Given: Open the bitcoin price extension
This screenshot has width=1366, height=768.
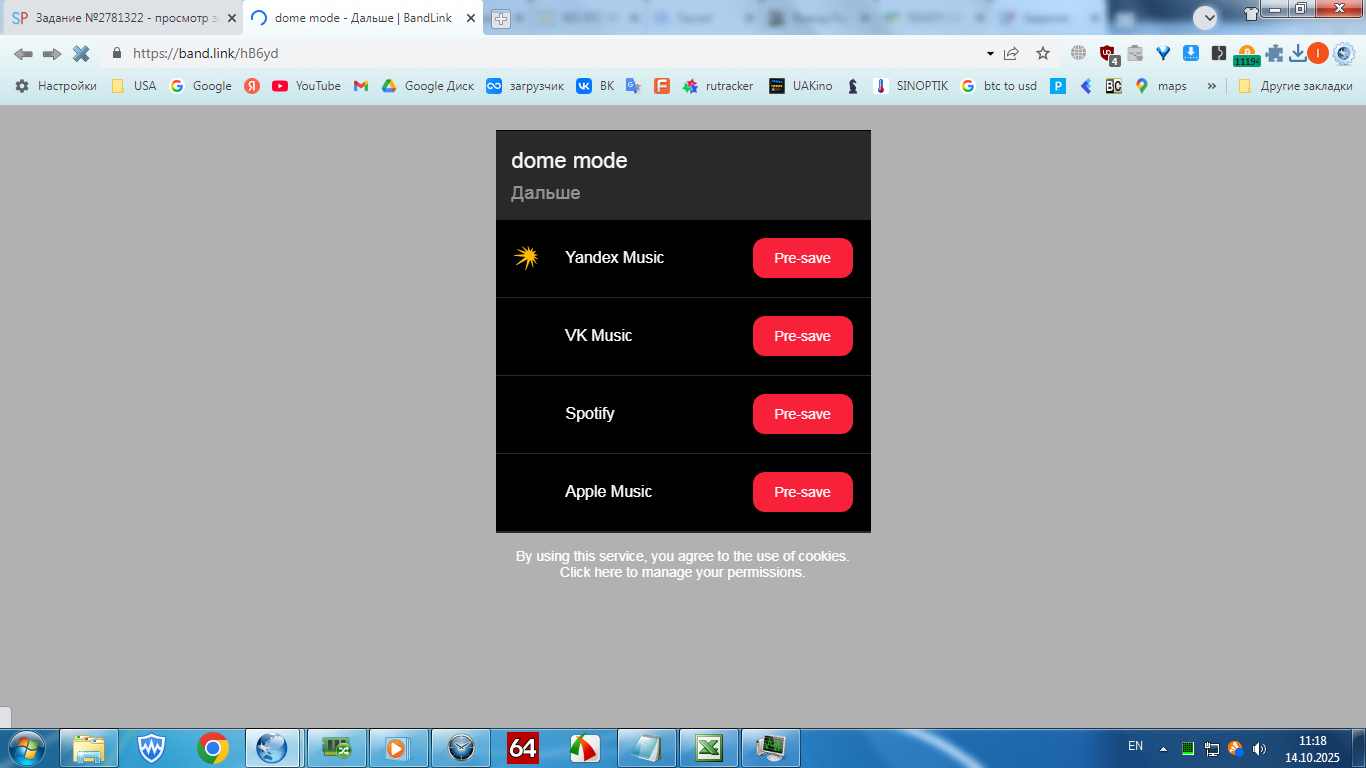Looking at the screenshot, I should (x=1247, y=55).
